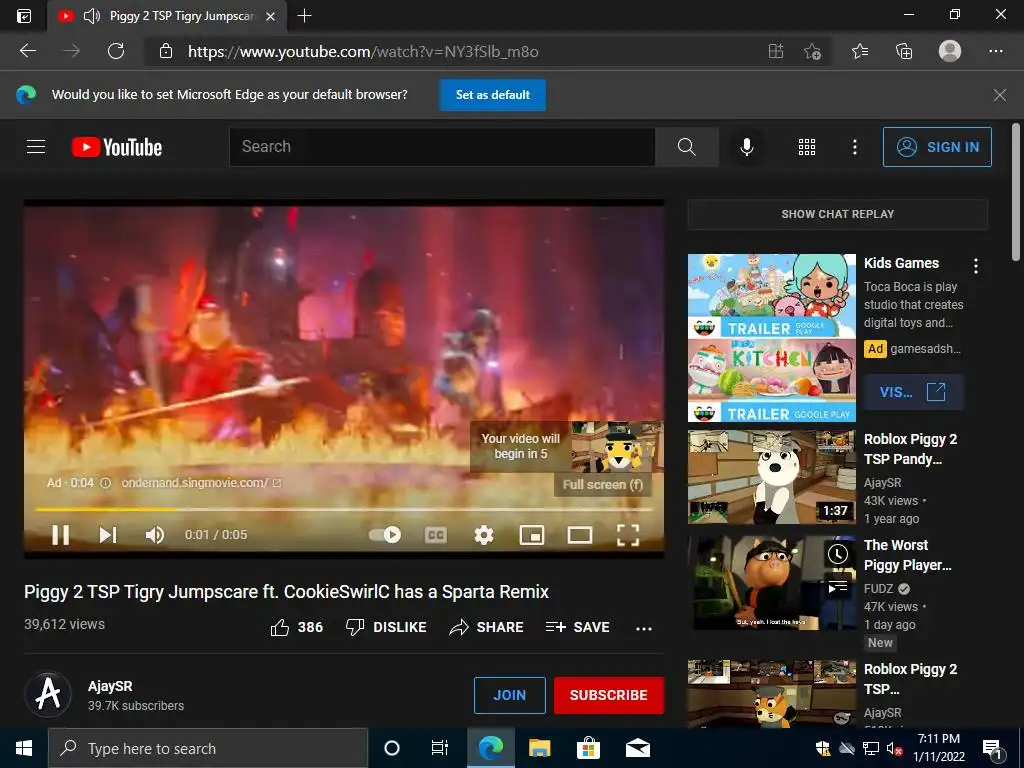Click taskbar Type here to search box
The width and height of the screenshot is (1024, 768).
point(208,748)
